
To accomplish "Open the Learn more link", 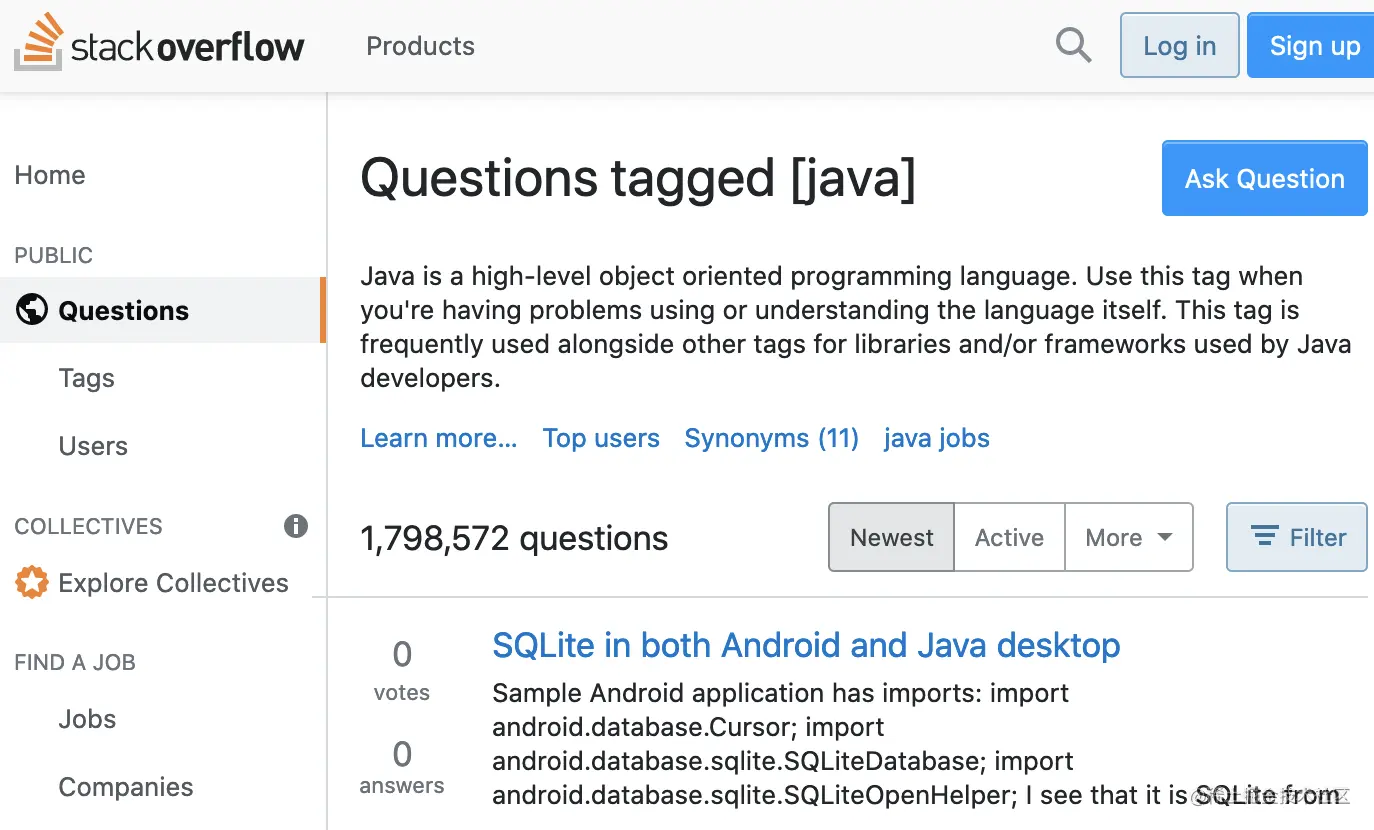I will [438, 438].
